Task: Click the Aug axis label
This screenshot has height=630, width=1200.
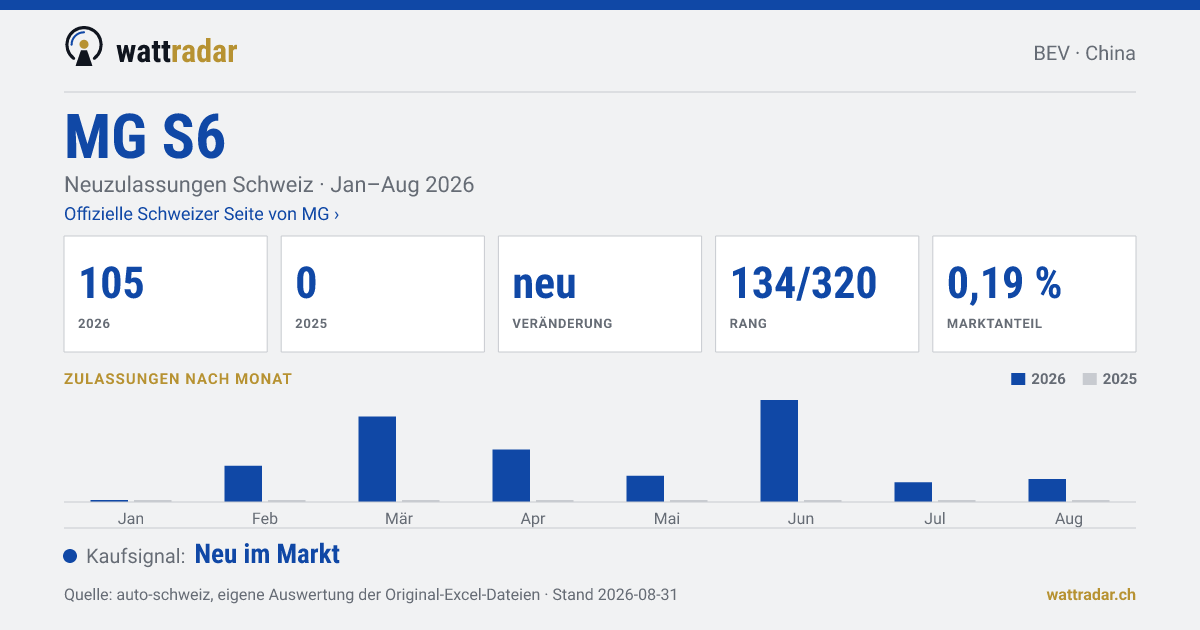Action: pyautogui.click(x=1069, y=518)
